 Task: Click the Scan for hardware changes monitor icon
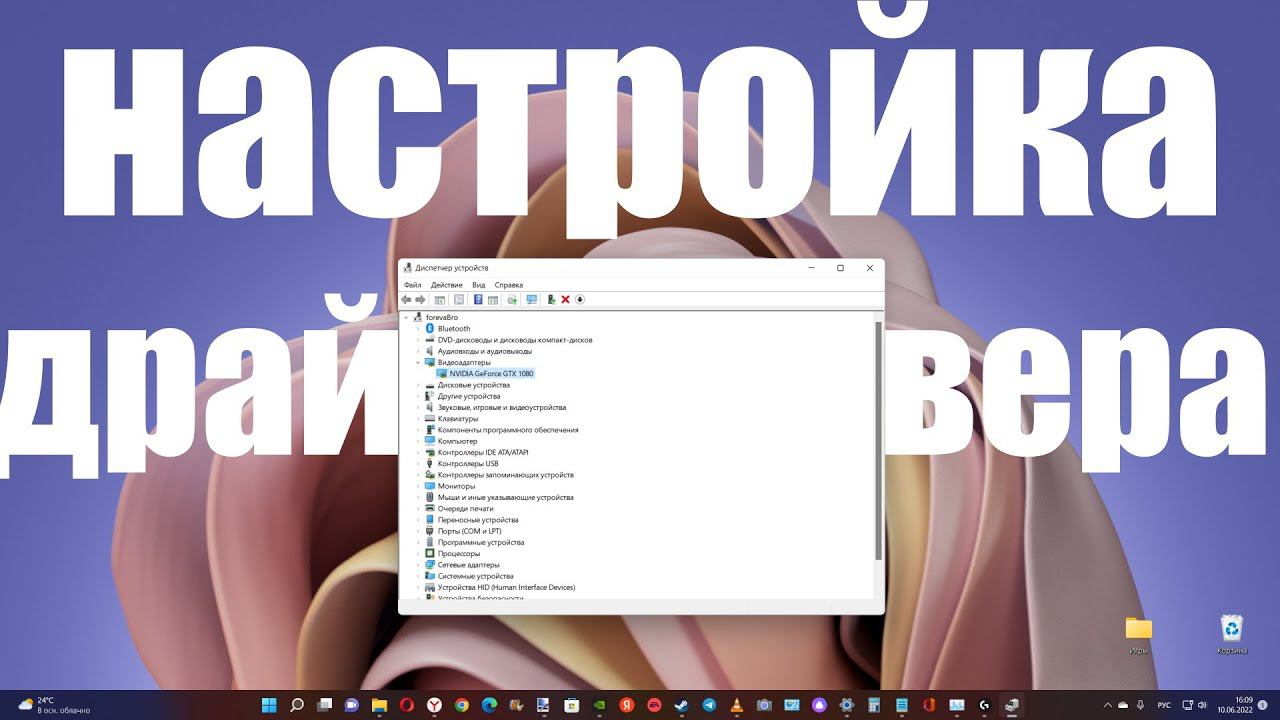pyautogui.click(x=531, y=299)
